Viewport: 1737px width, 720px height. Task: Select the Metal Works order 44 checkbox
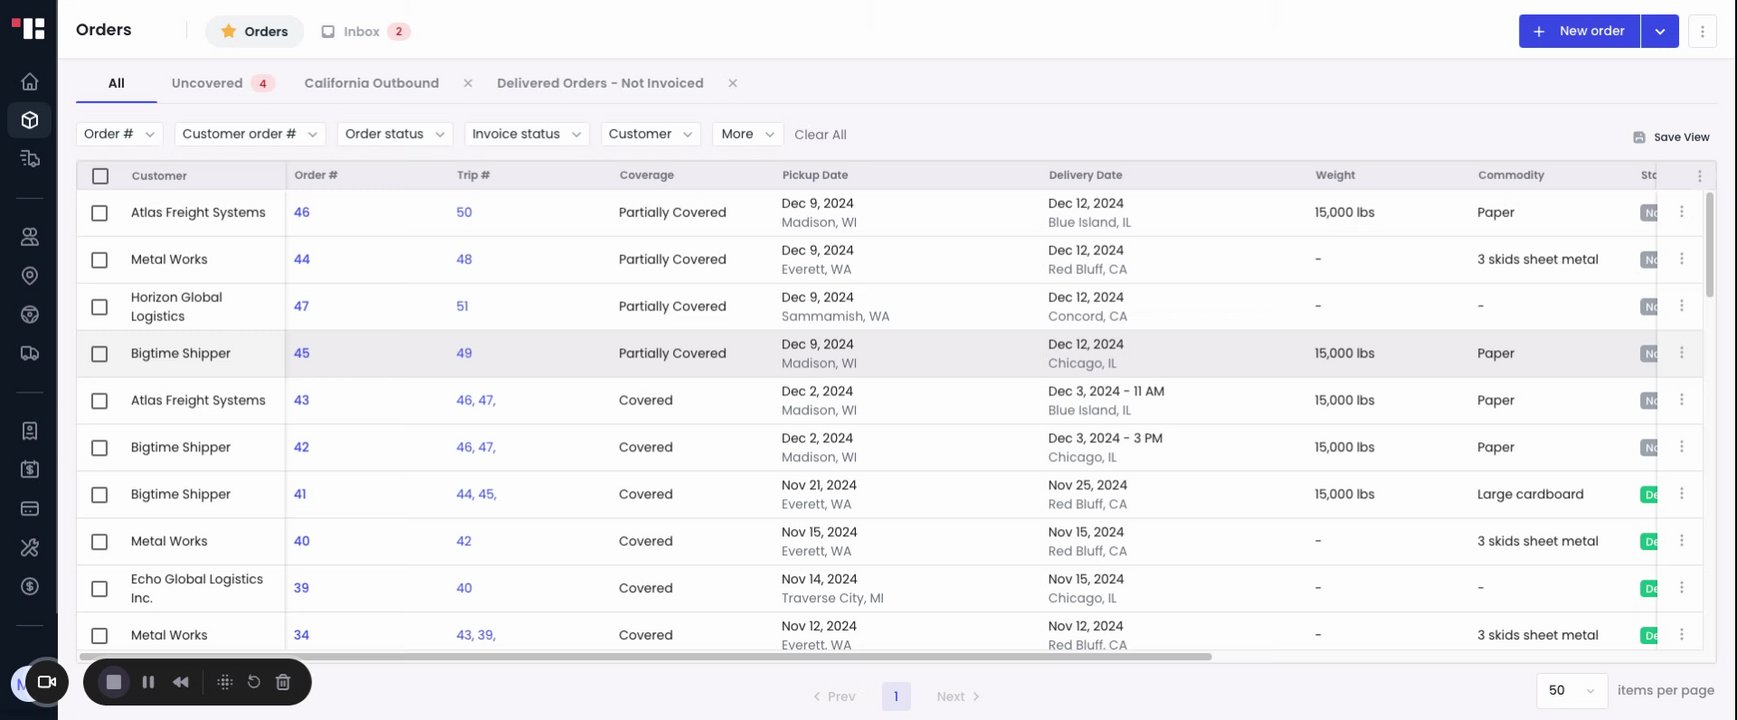[x=99, y=260]
